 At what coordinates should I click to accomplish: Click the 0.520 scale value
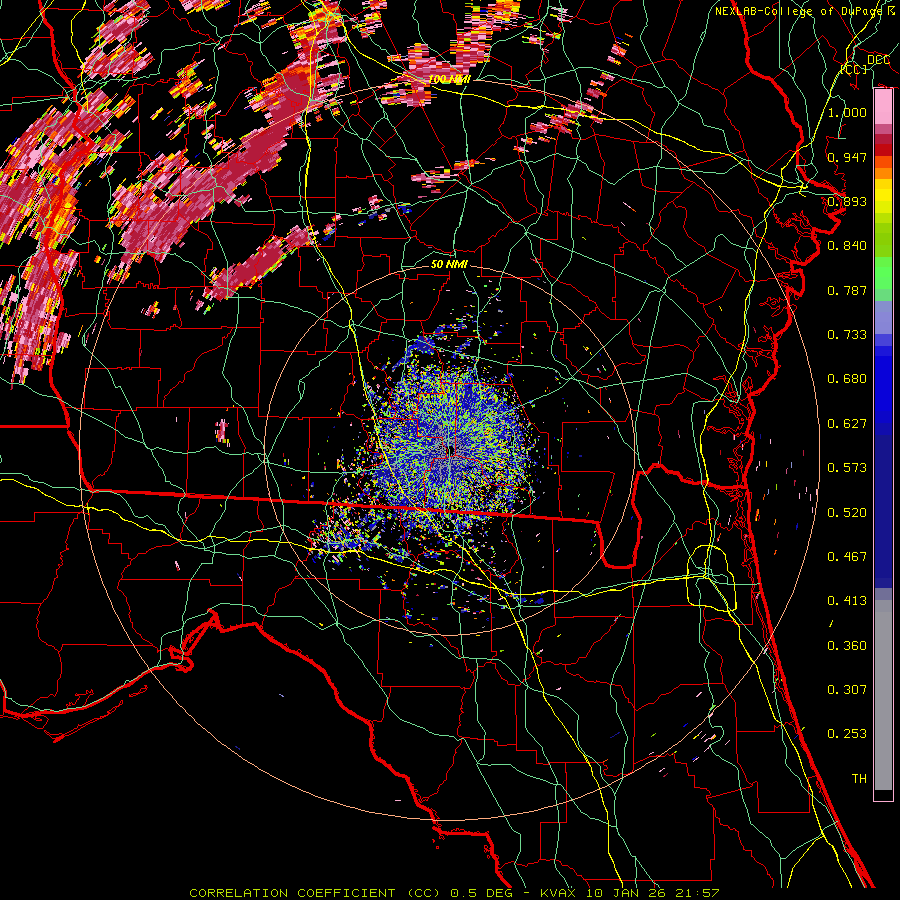[847, 513]
